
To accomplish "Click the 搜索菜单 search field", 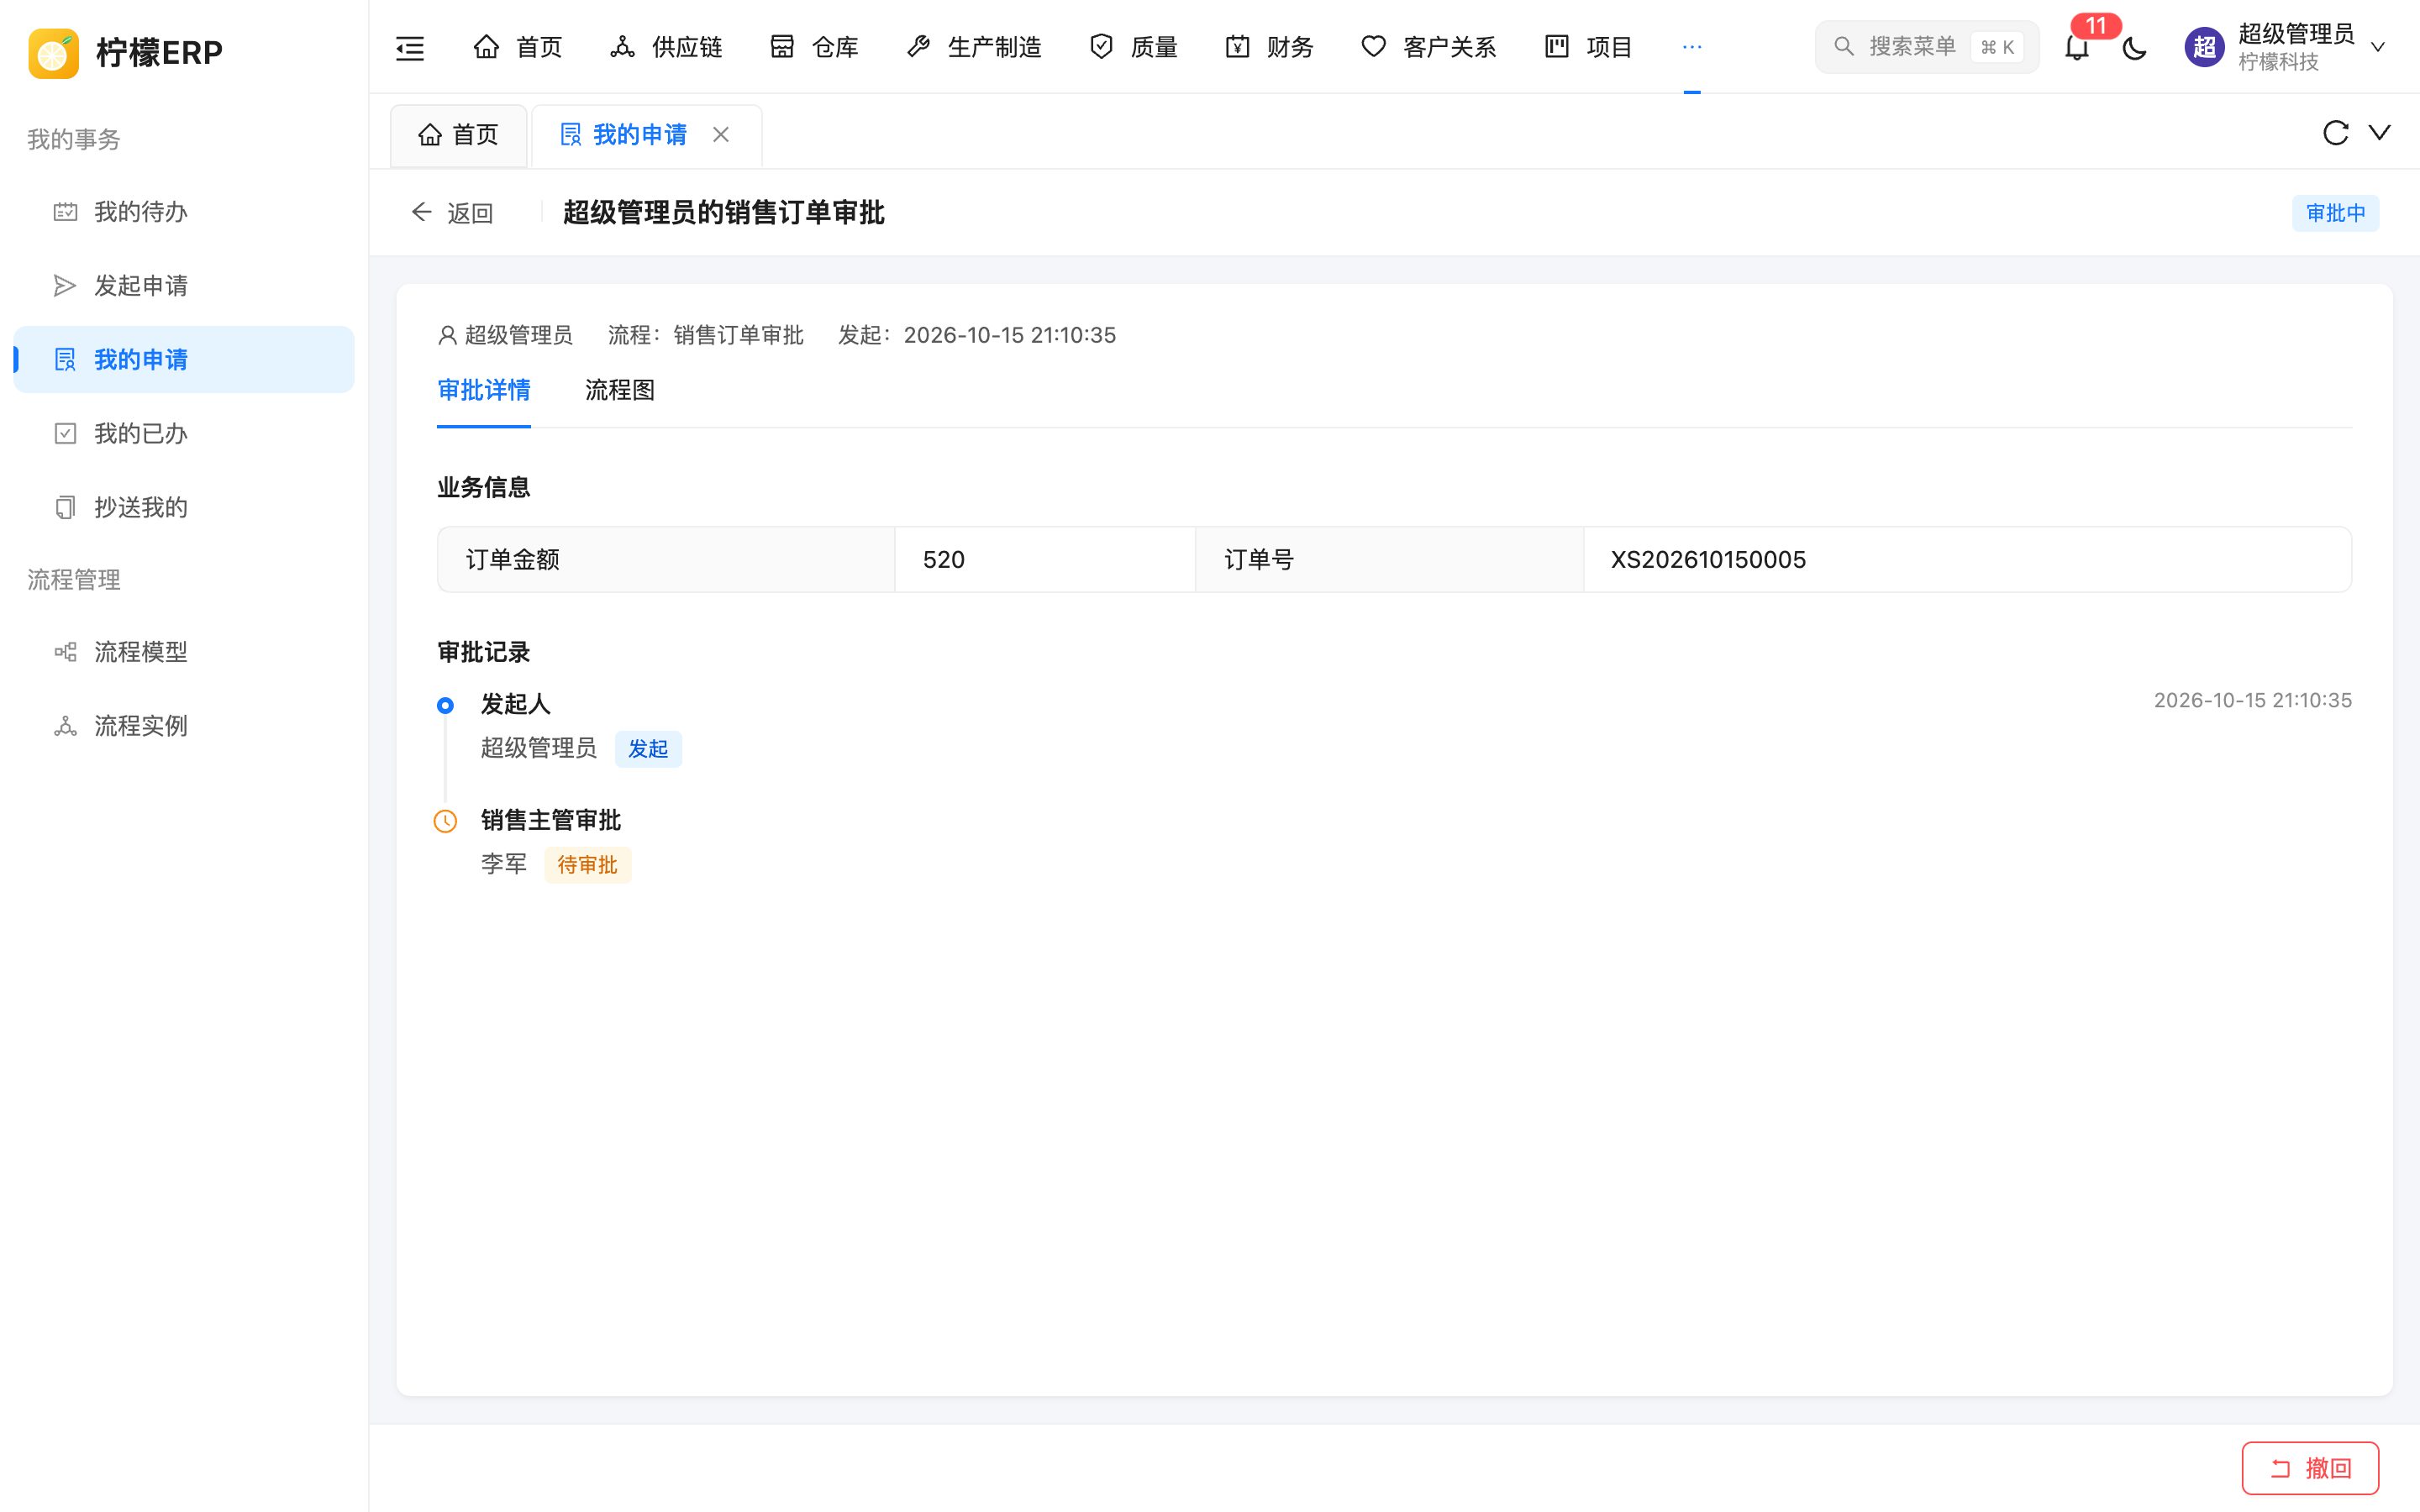I will 1926,47.
